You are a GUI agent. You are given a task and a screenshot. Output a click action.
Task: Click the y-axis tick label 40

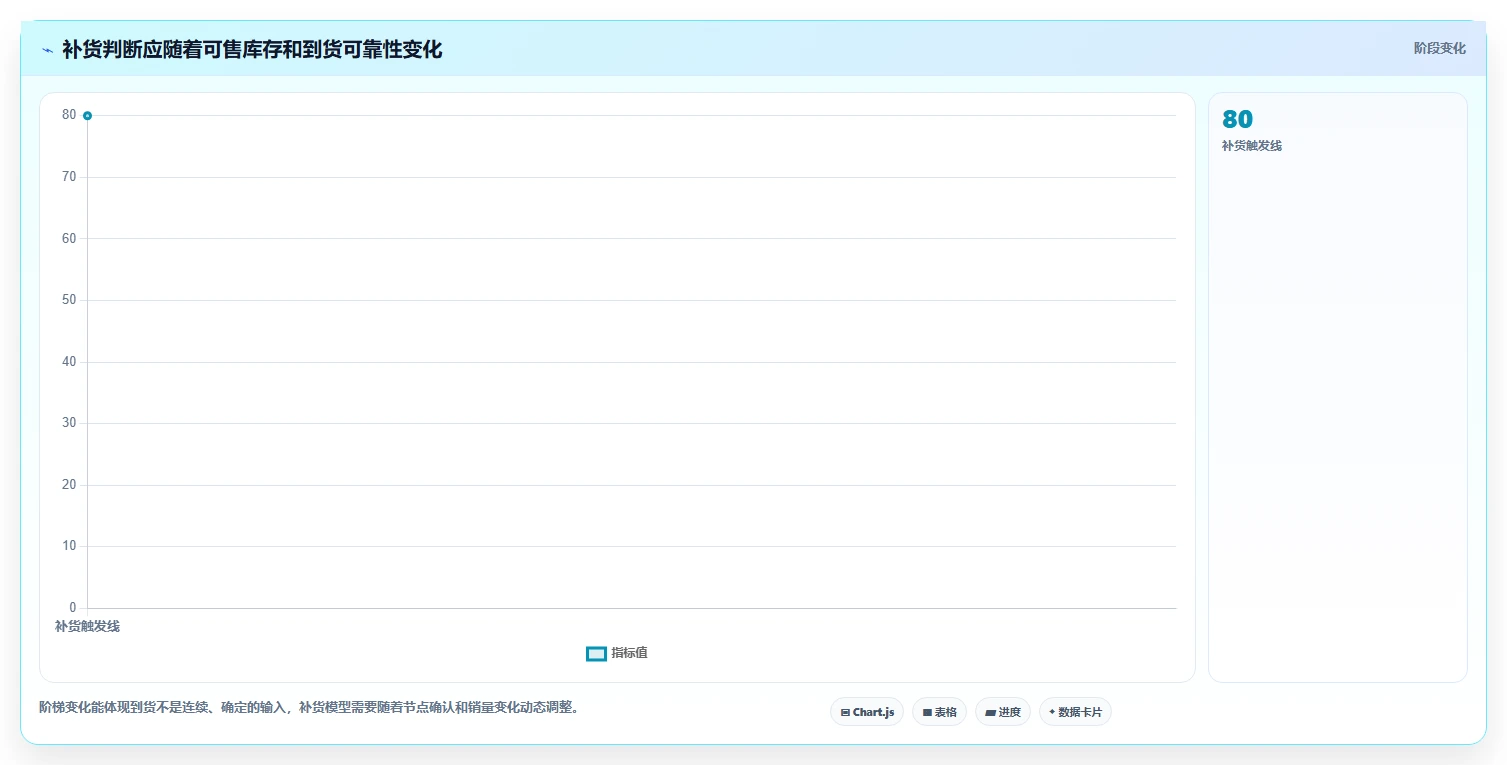pyautogui.click(x=69, y=361)
